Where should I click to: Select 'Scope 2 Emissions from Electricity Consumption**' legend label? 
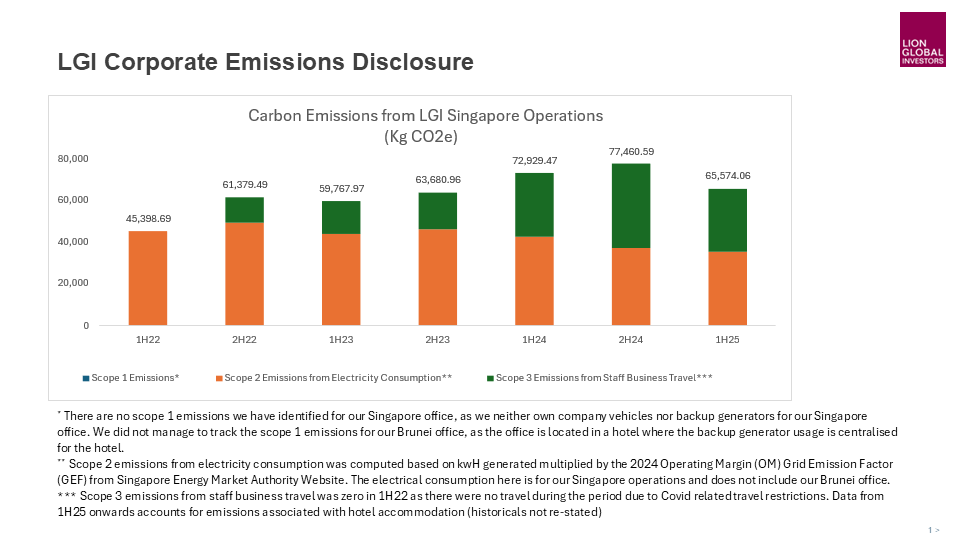(x=338, y=378)
